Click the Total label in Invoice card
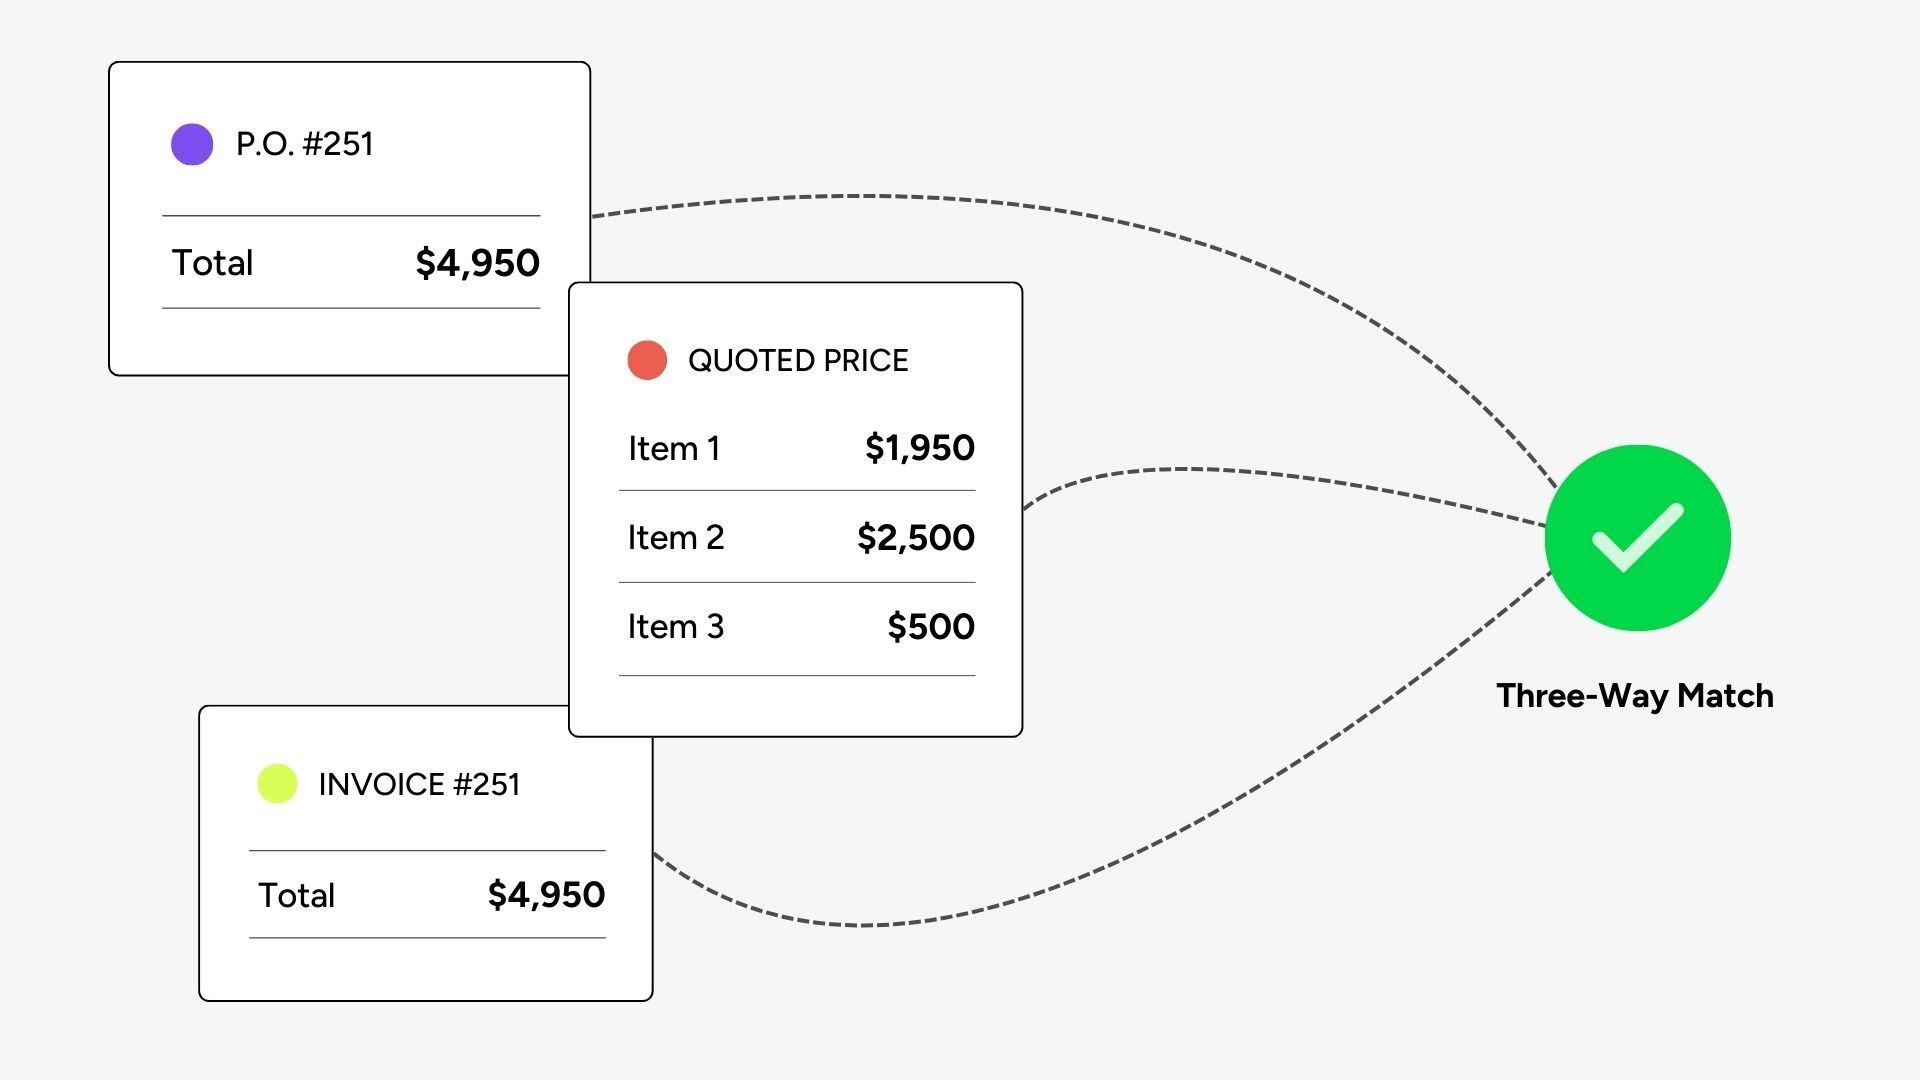 [x=296, y=895]
